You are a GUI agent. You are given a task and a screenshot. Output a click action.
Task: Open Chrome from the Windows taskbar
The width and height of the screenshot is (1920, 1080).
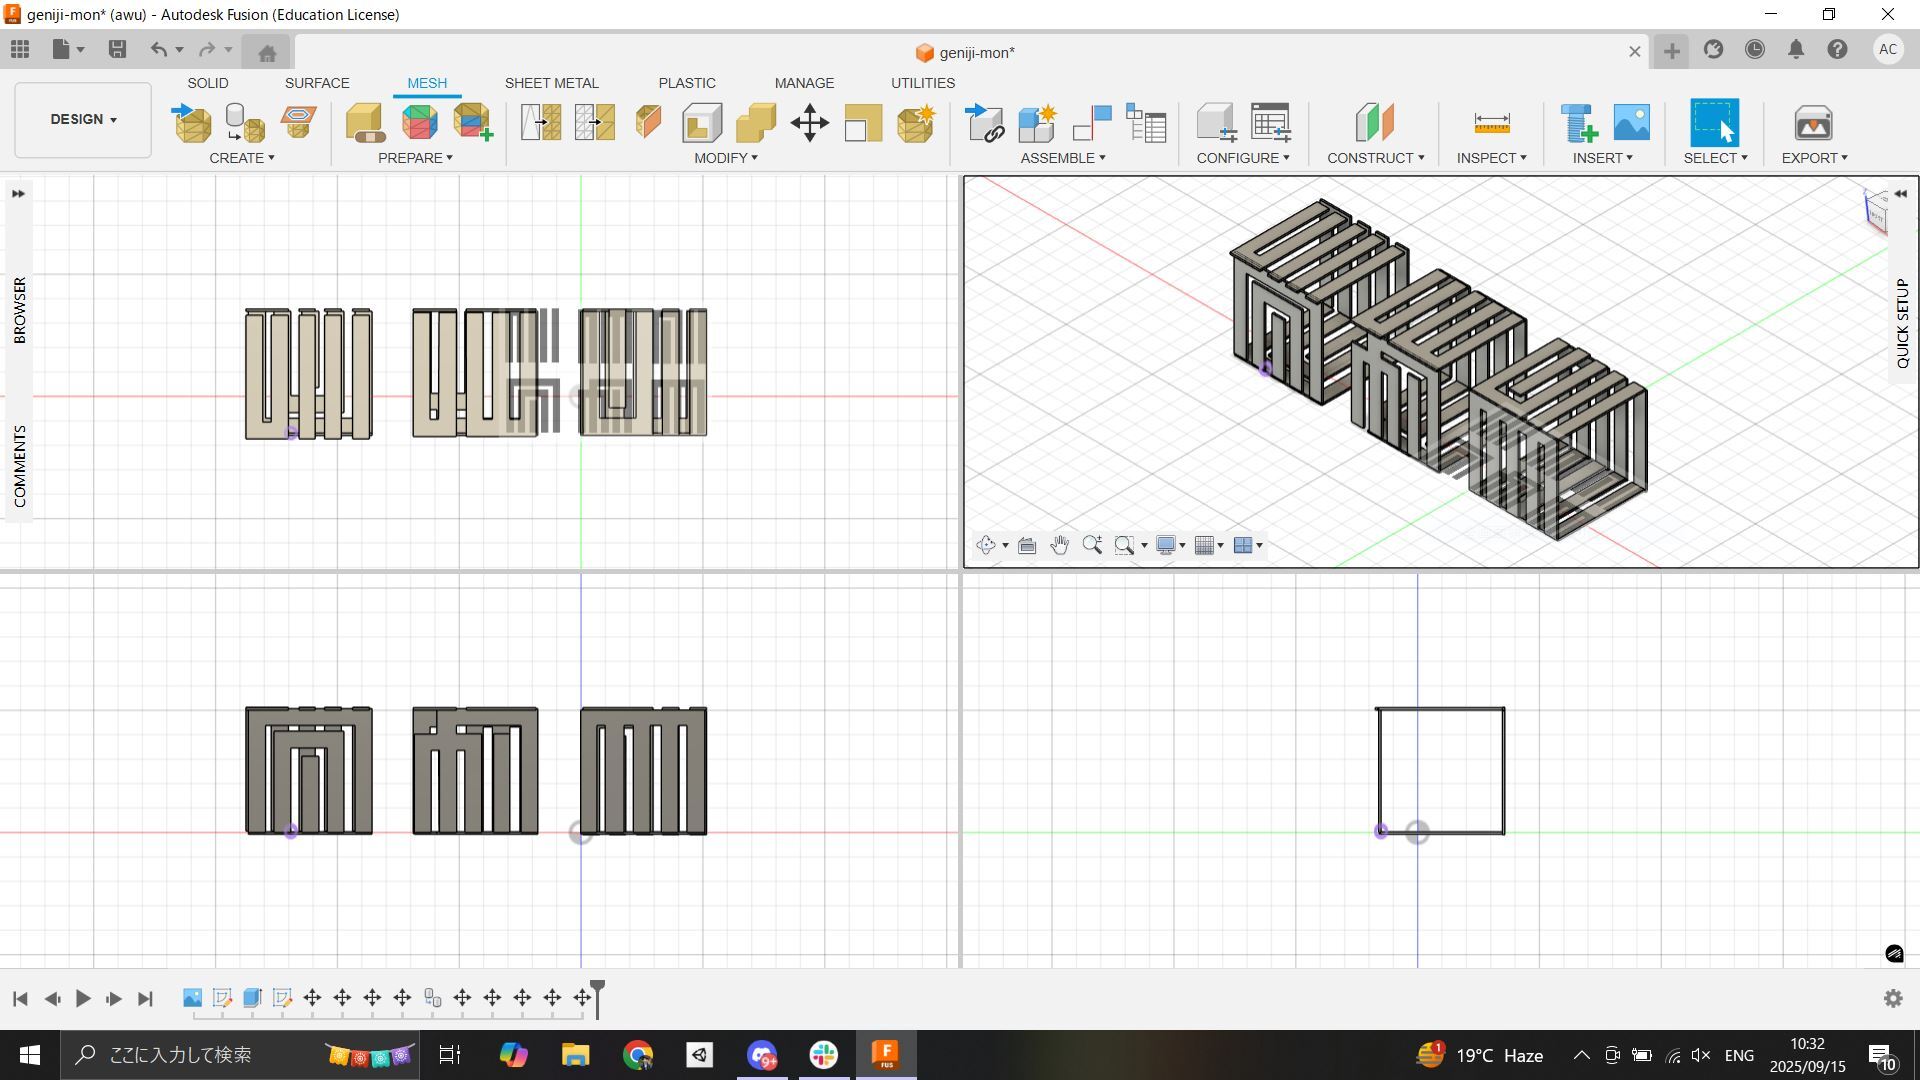[638, 1055]
